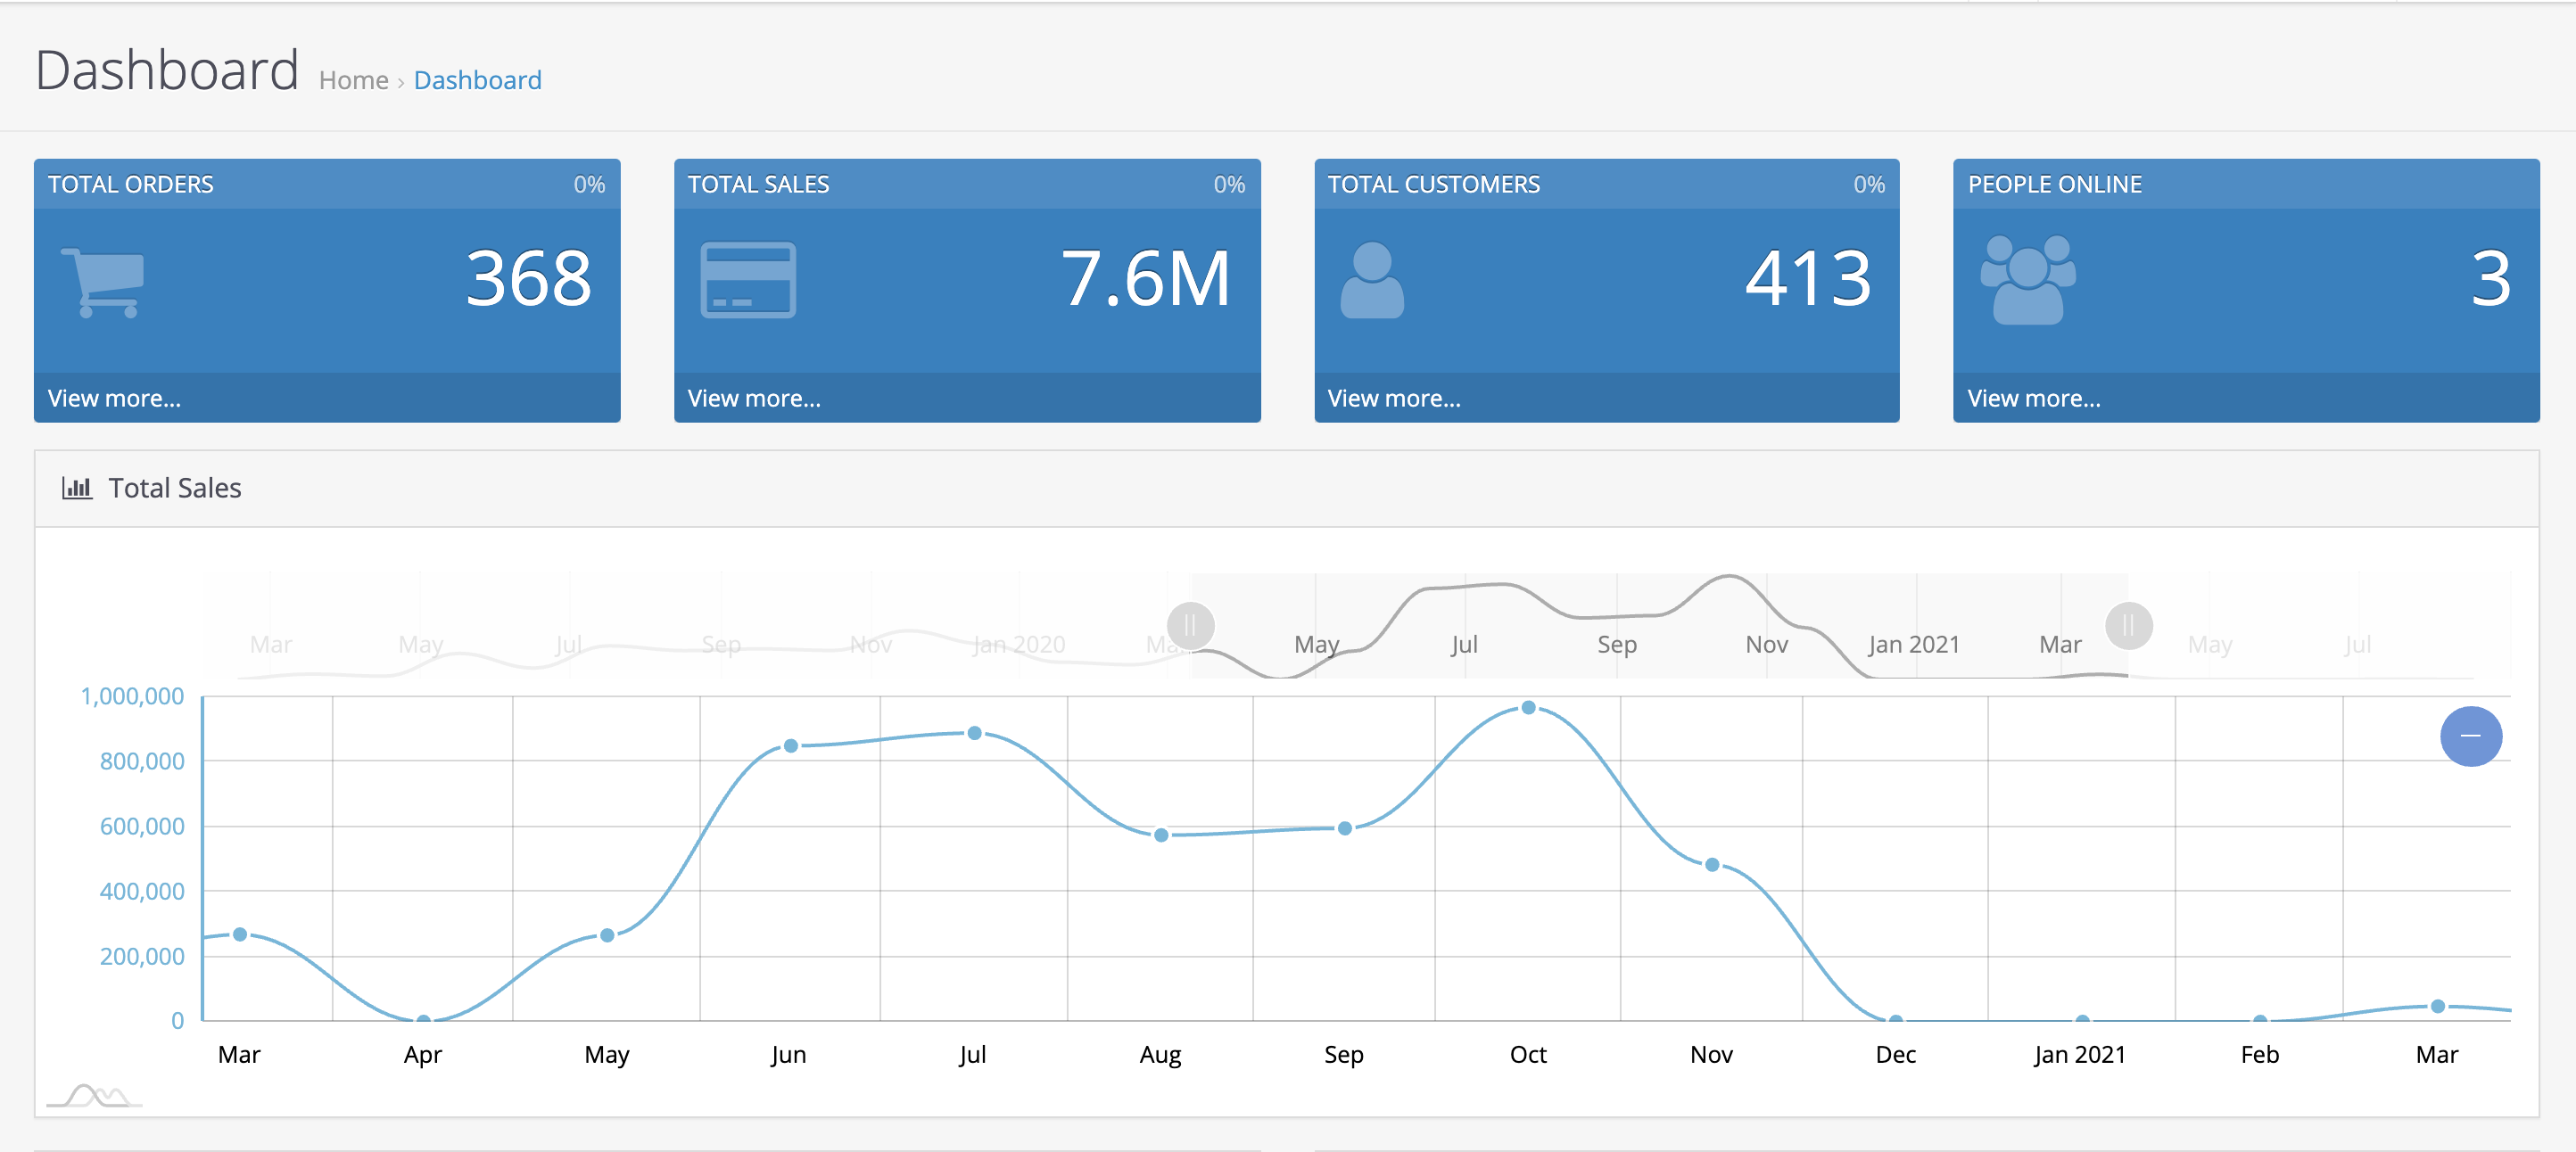The height and width of the screenshot is (1152, 2576).
Task: Select the November data point on the sales line
Action: 1712,865
